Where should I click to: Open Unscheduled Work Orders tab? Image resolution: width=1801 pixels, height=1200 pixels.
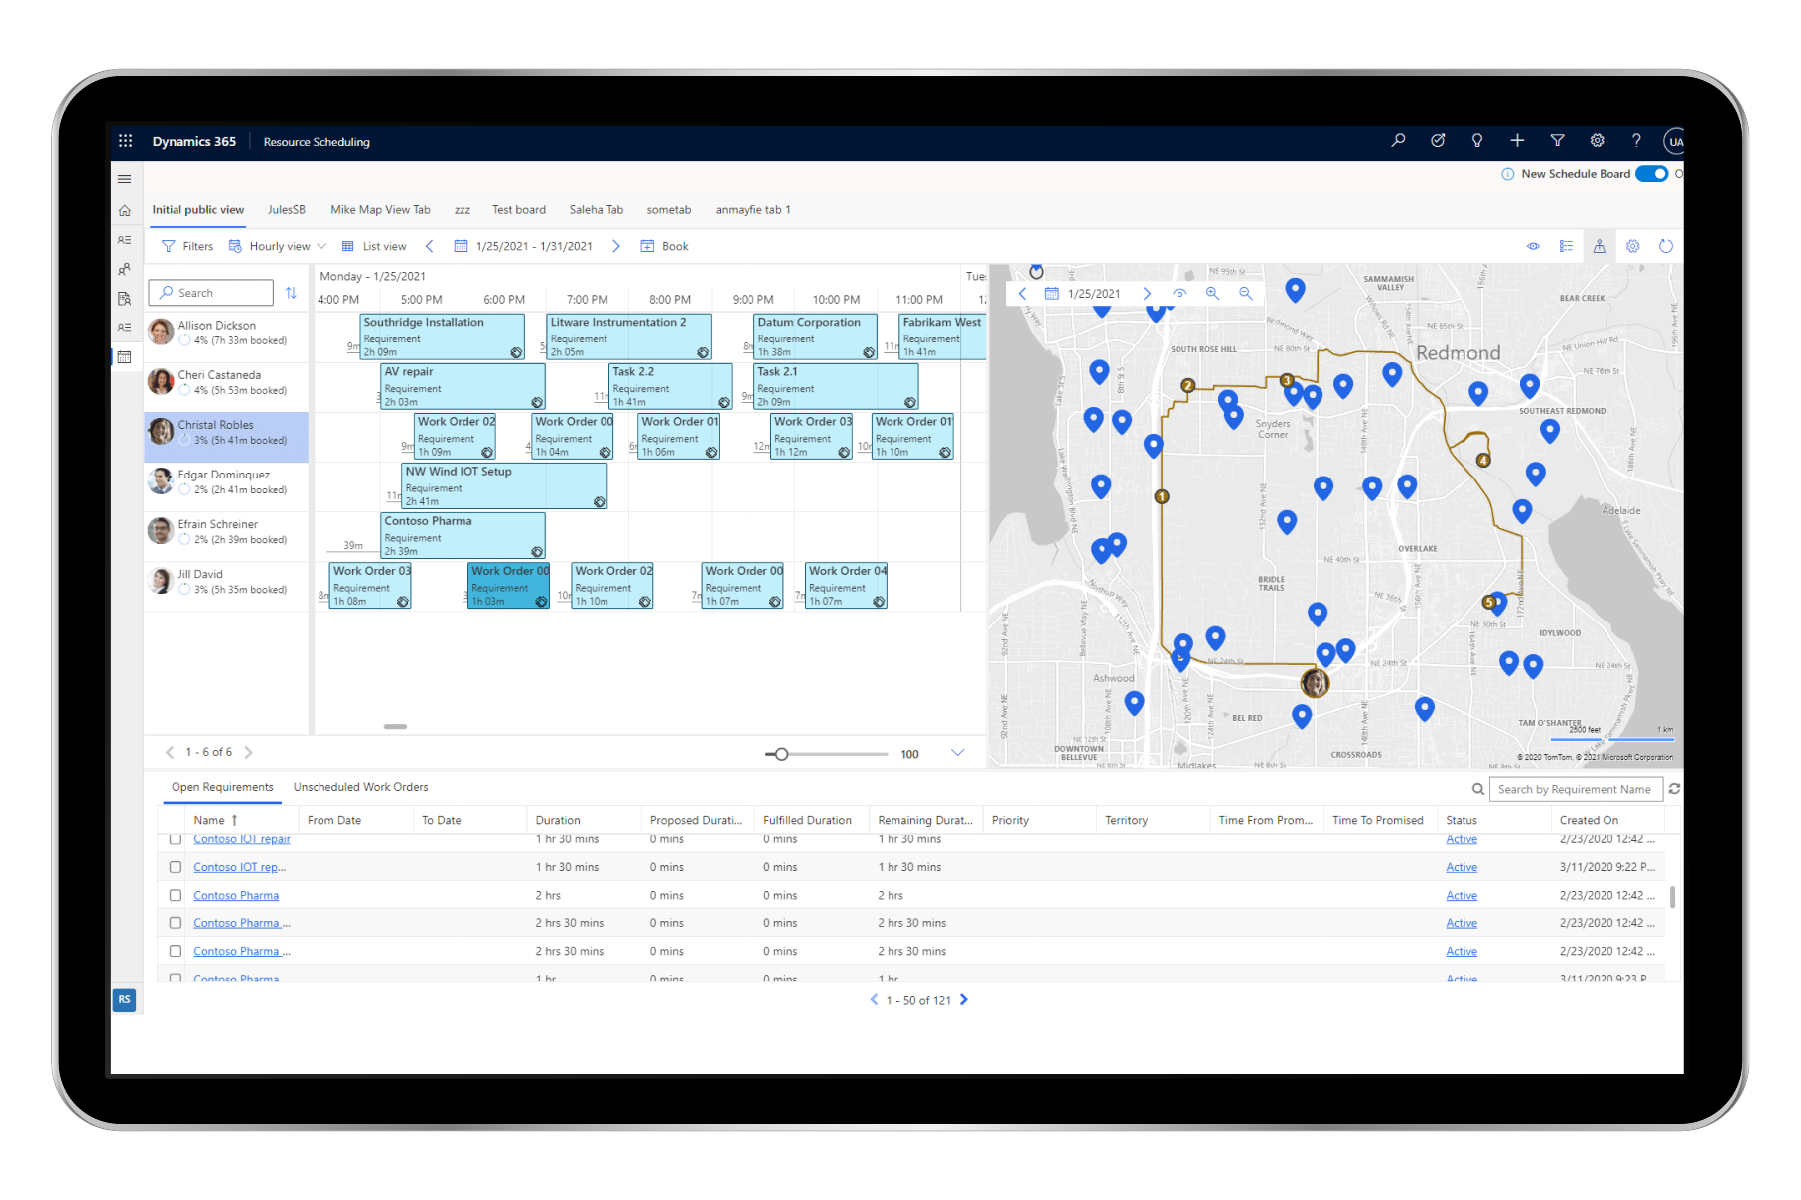click(361, 787)
